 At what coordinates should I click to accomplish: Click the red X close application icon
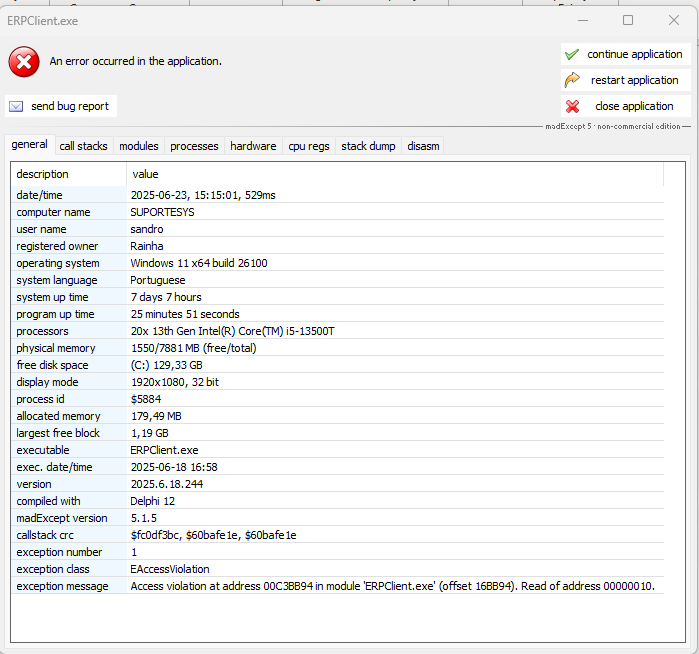point(572,106)
